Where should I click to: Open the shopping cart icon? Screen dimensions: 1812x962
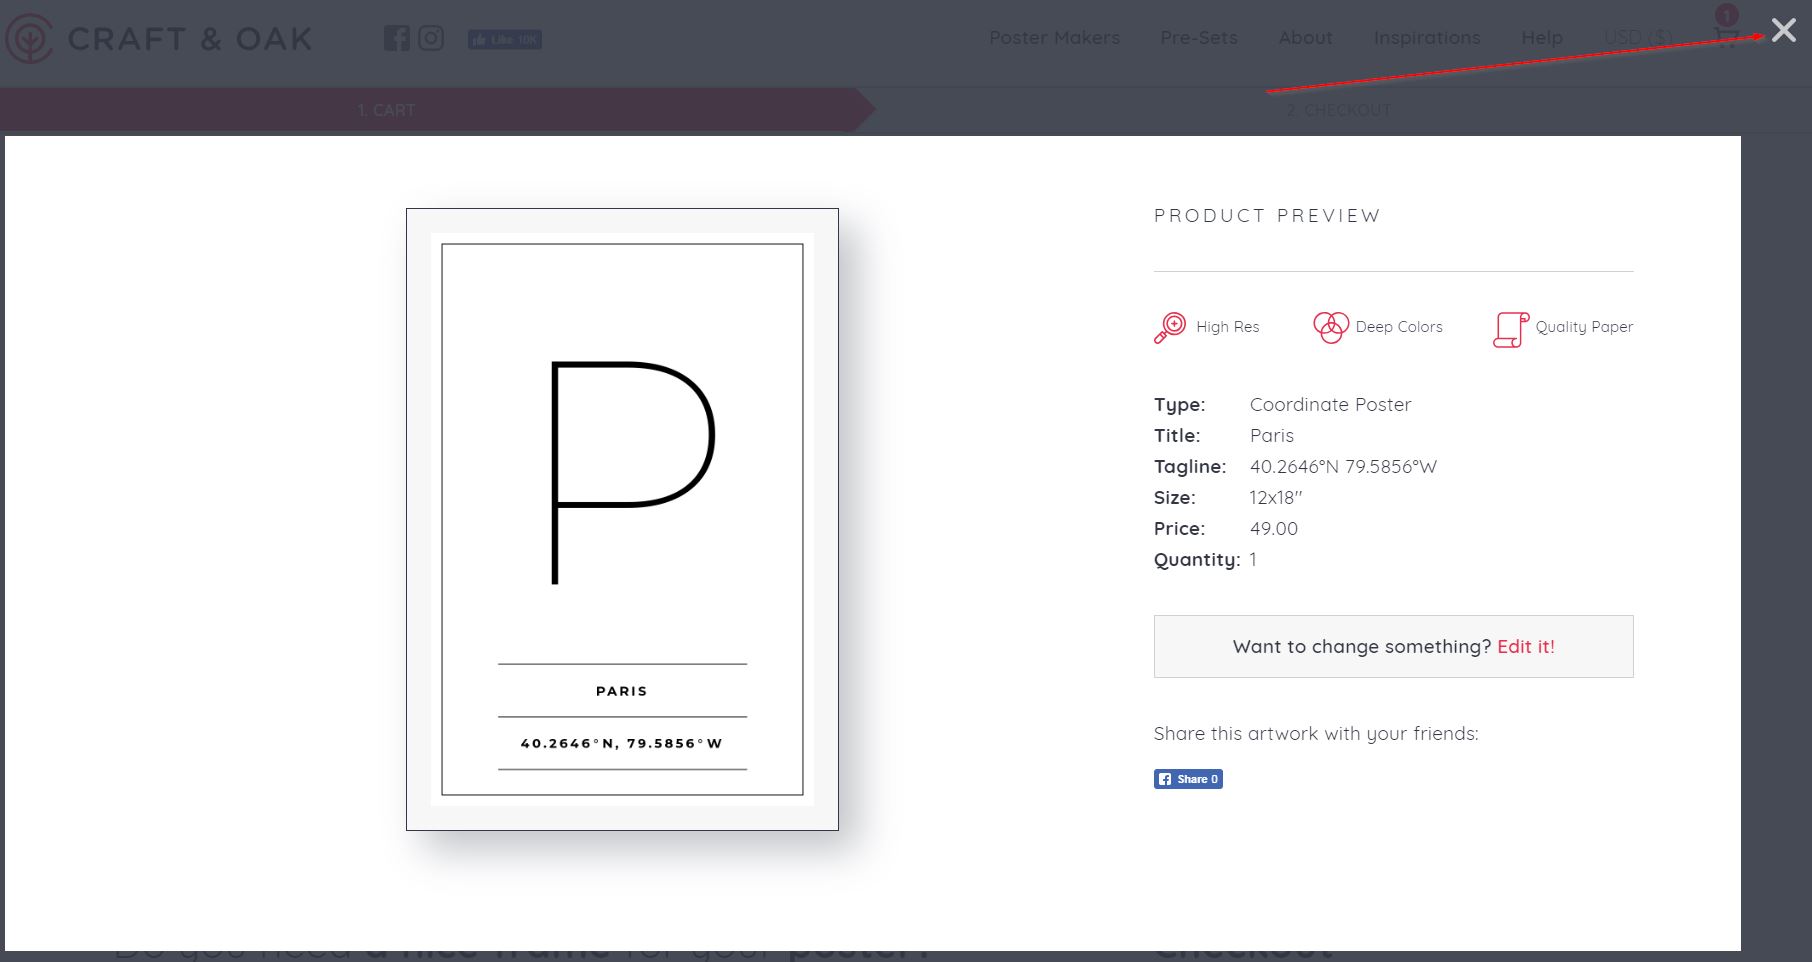point(1726,36)
